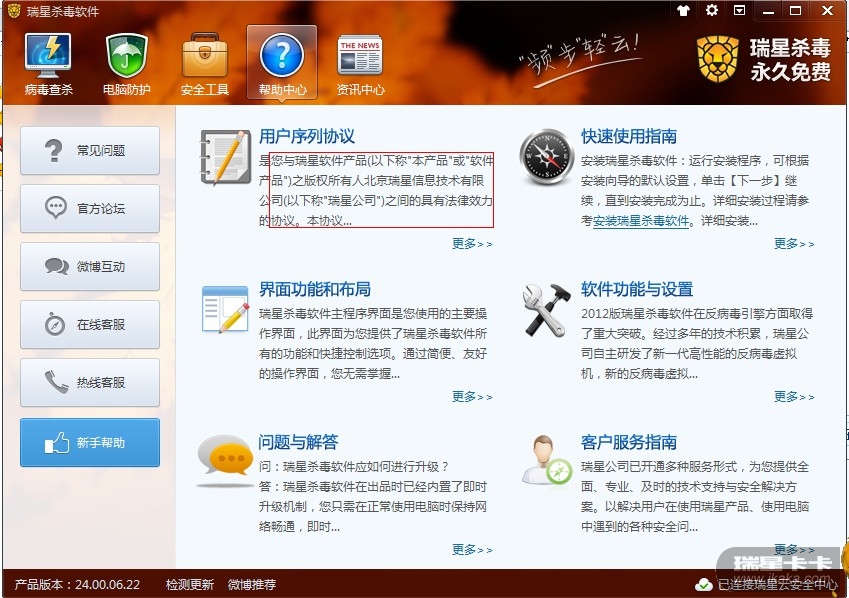Click 检测更新 in the status bar

190,584
